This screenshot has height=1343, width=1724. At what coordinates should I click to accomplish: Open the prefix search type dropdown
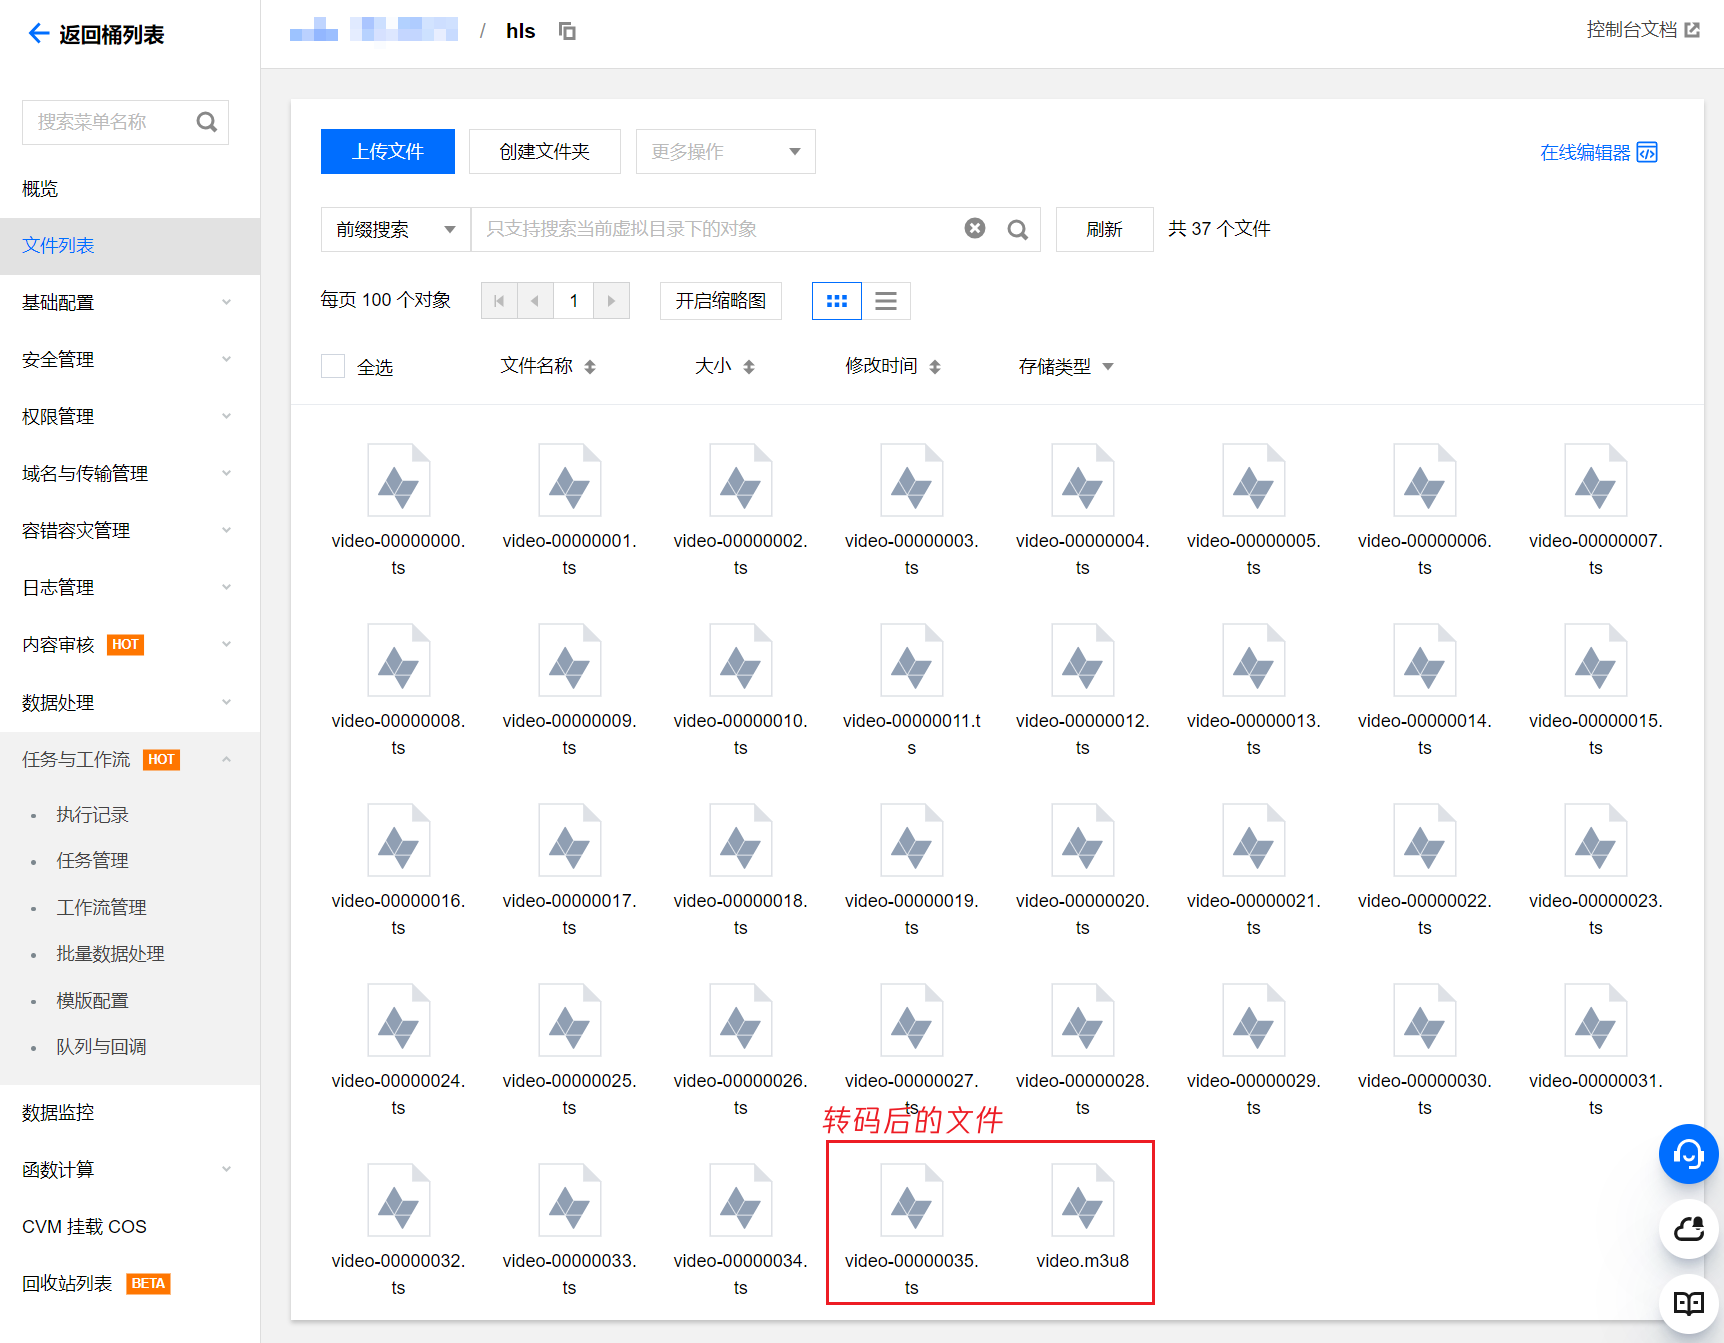395,230
